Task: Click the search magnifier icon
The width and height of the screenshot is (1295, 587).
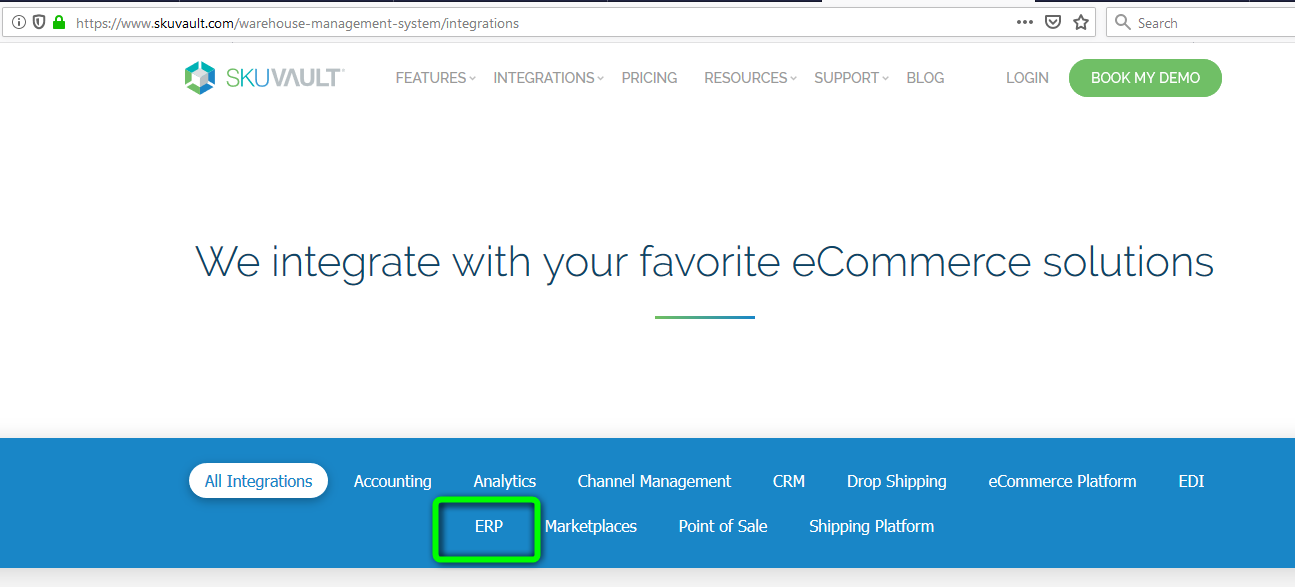Action: click(1123, 22)
